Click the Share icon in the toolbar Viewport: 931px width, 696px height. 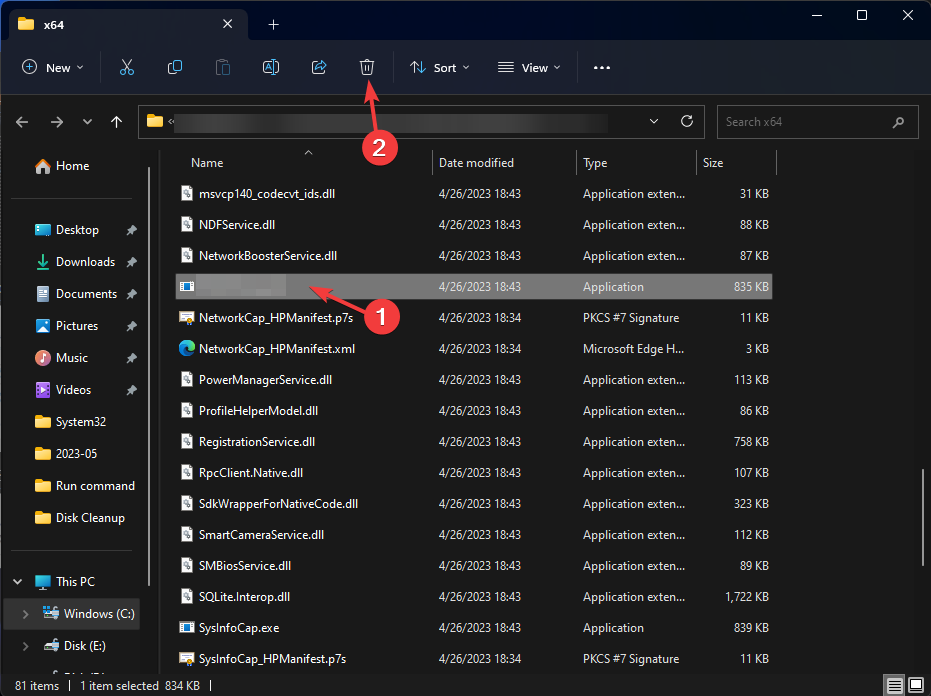coord(318,67)
